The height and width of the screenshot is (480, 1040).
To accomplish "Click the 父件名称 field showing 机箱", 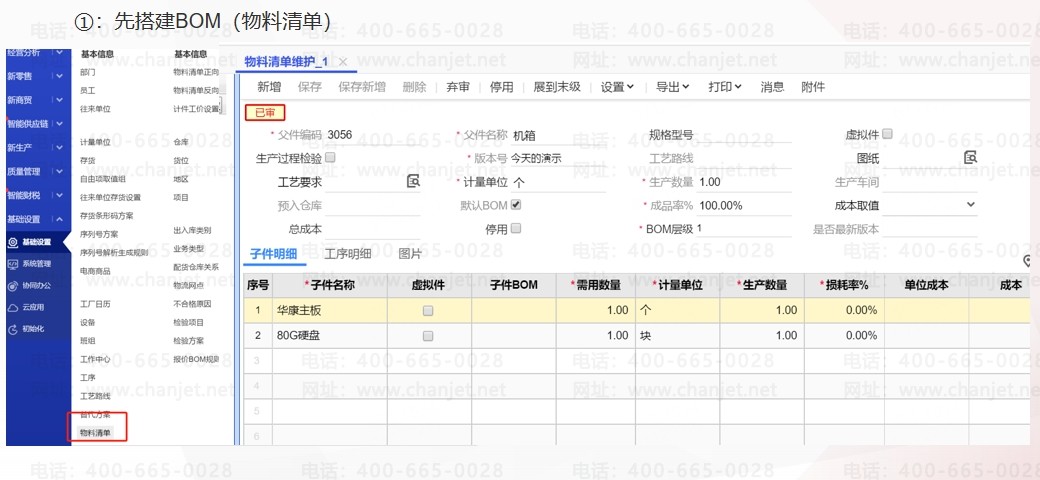I will (558, 135).
